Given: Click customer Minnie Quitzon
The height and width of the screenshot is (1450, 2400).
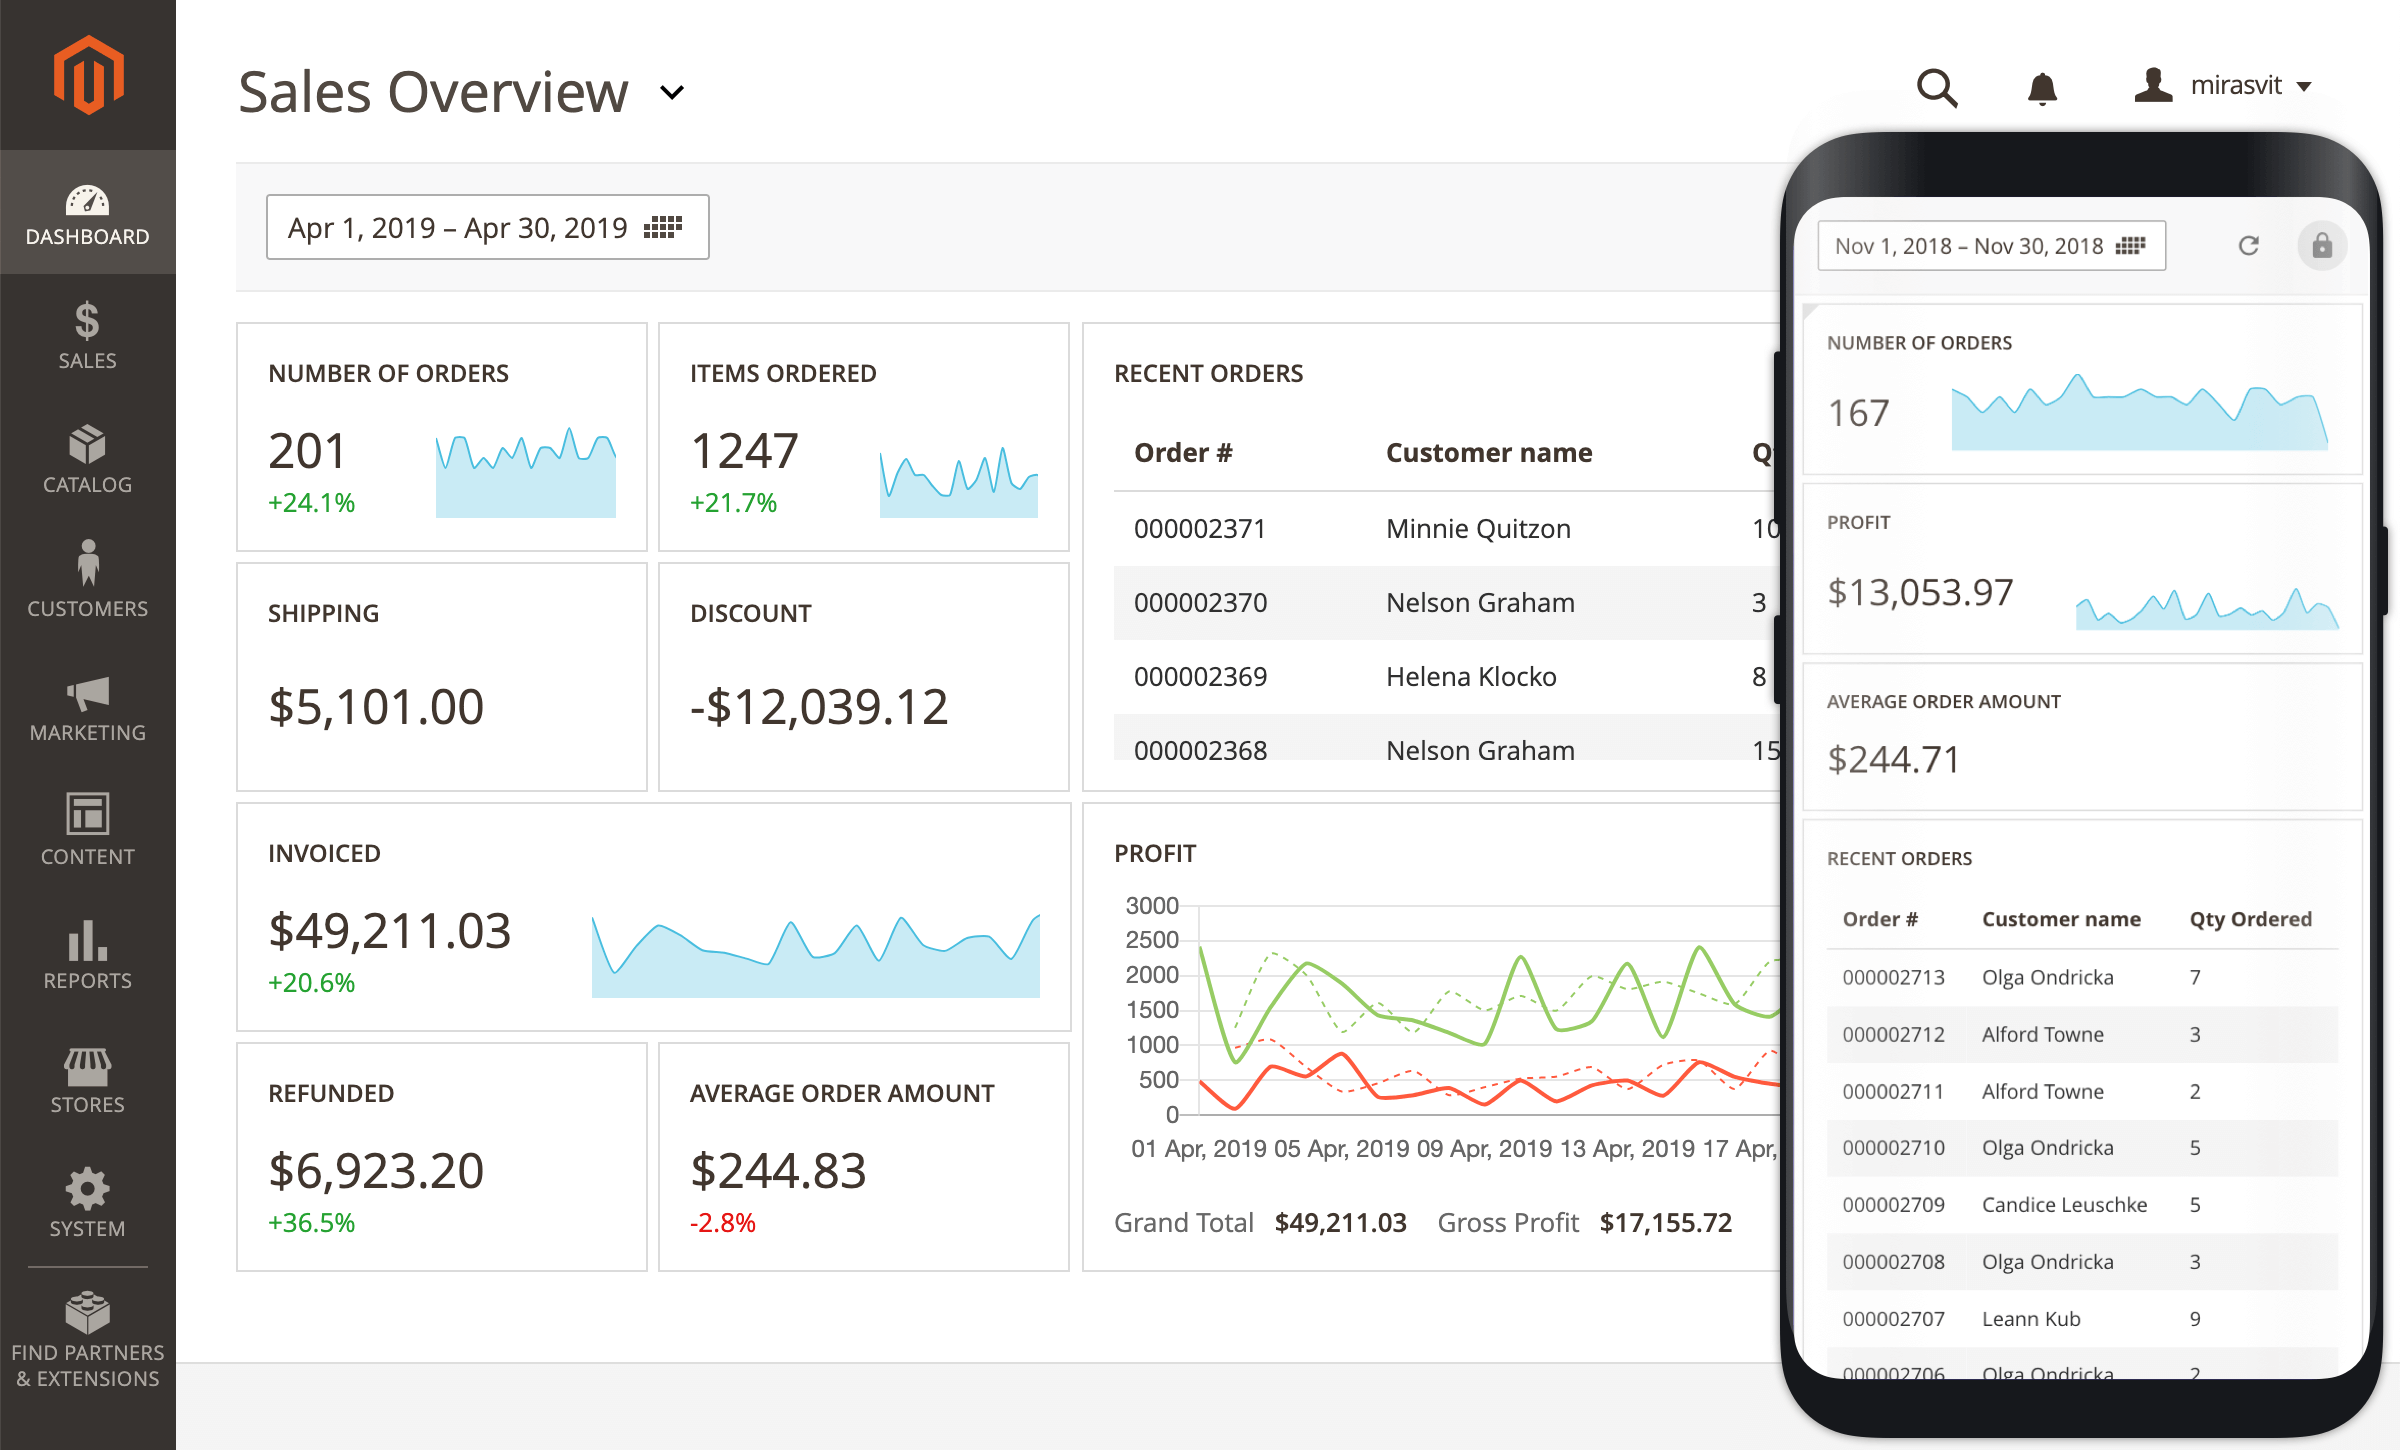Looking at the screenshot, I should (x=1478, y=529).
